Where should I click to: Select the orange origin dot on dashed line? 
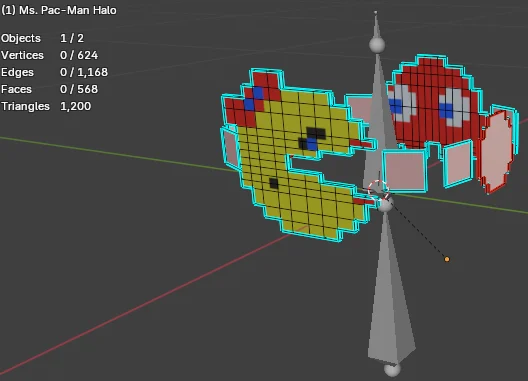[x=447, y=259]
